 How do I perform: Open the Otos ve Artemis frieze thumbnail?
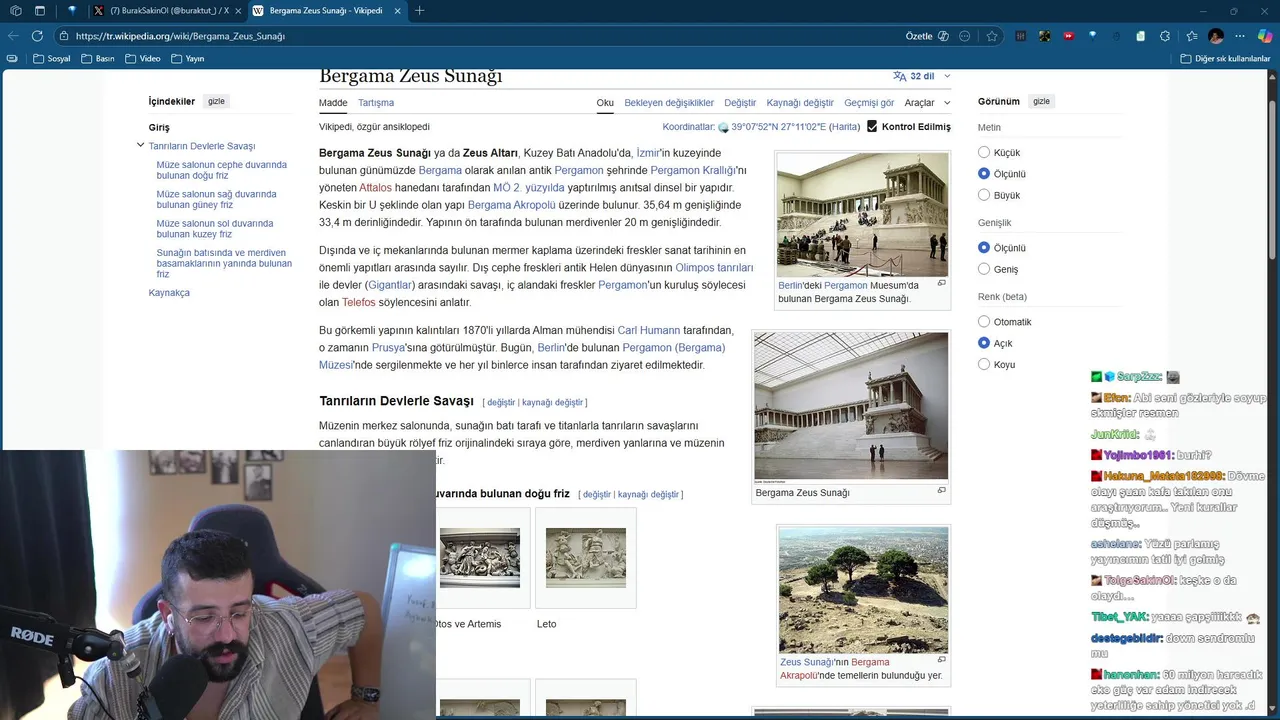pos(479,558)
